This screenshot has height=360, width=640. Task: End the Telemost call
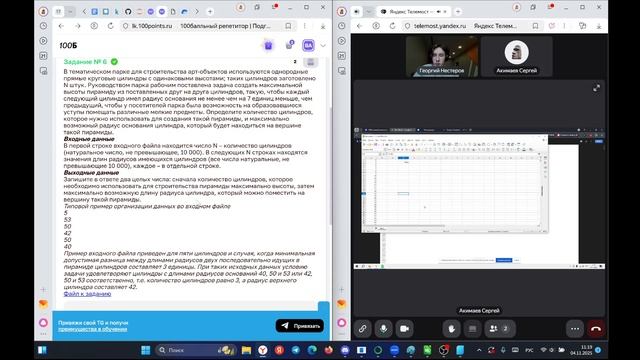point(596,329)
